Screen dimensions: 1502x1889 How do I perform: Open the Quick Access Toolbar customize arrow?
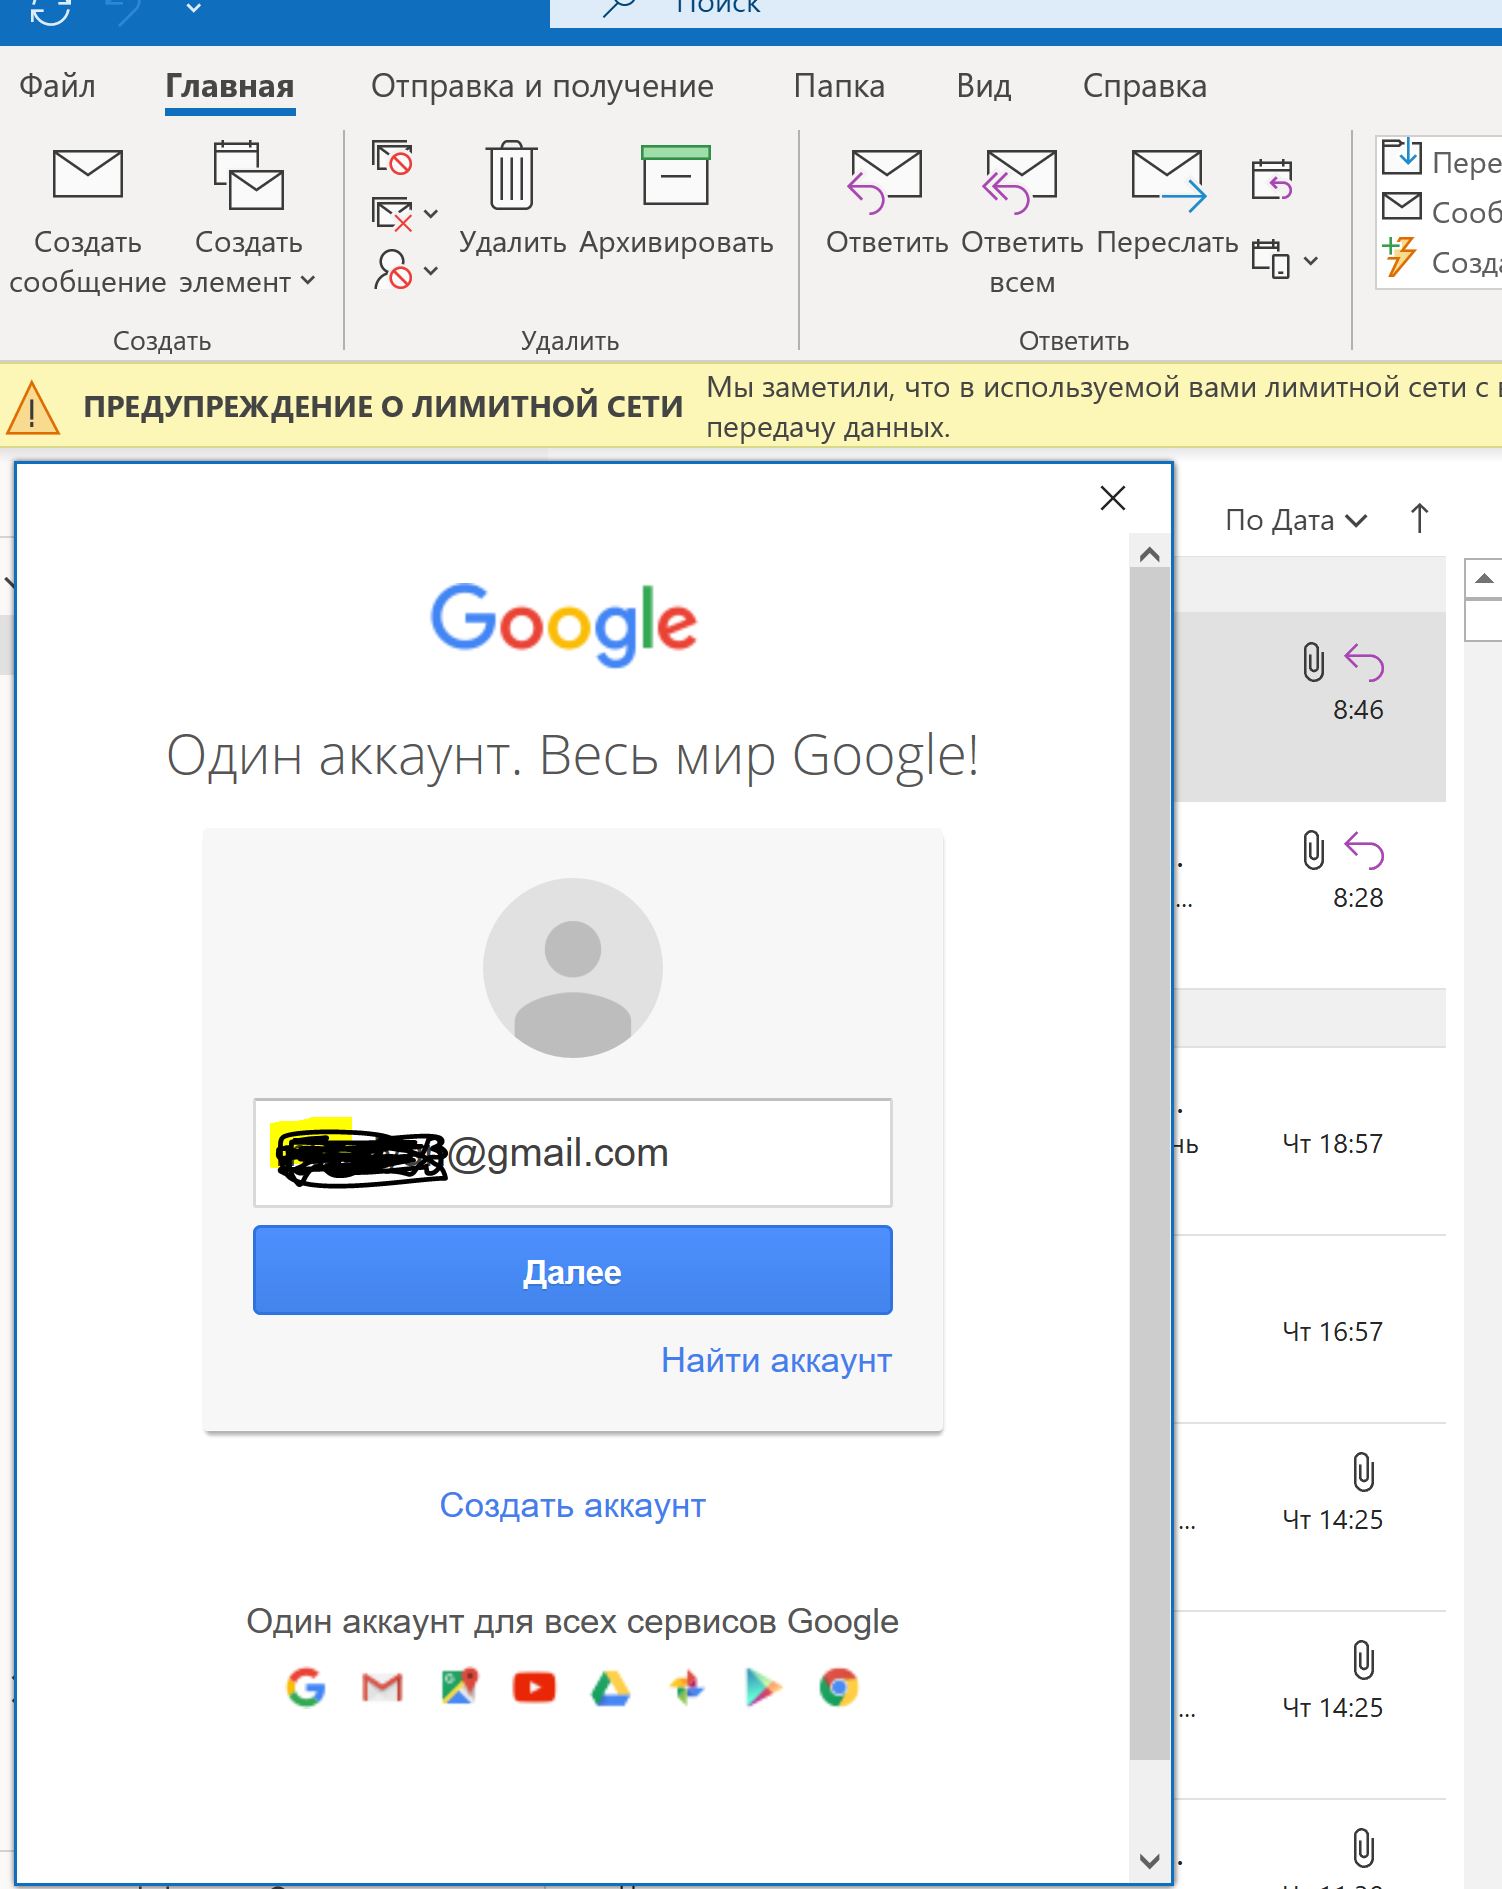(194, 8)
